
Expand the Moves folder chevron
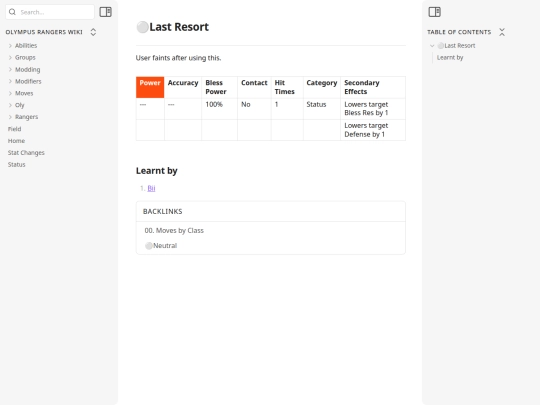pos(10,93)
